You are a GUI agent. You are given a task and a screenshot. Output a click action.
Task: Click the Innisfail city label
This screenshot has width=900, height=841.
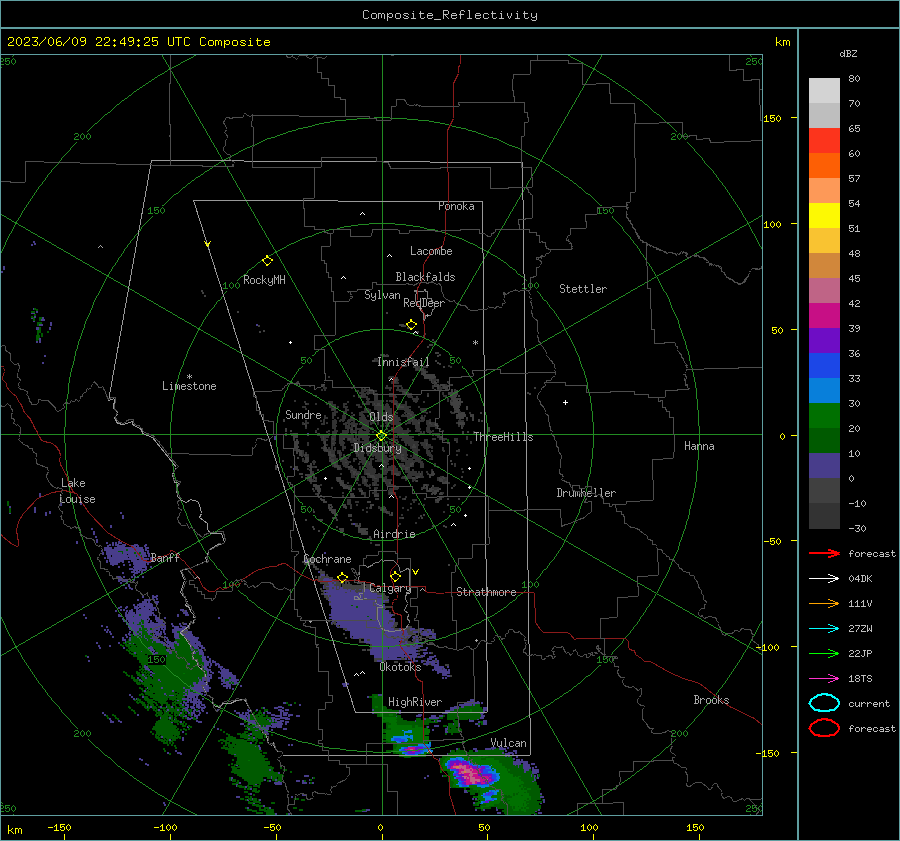tap(403, 362)
